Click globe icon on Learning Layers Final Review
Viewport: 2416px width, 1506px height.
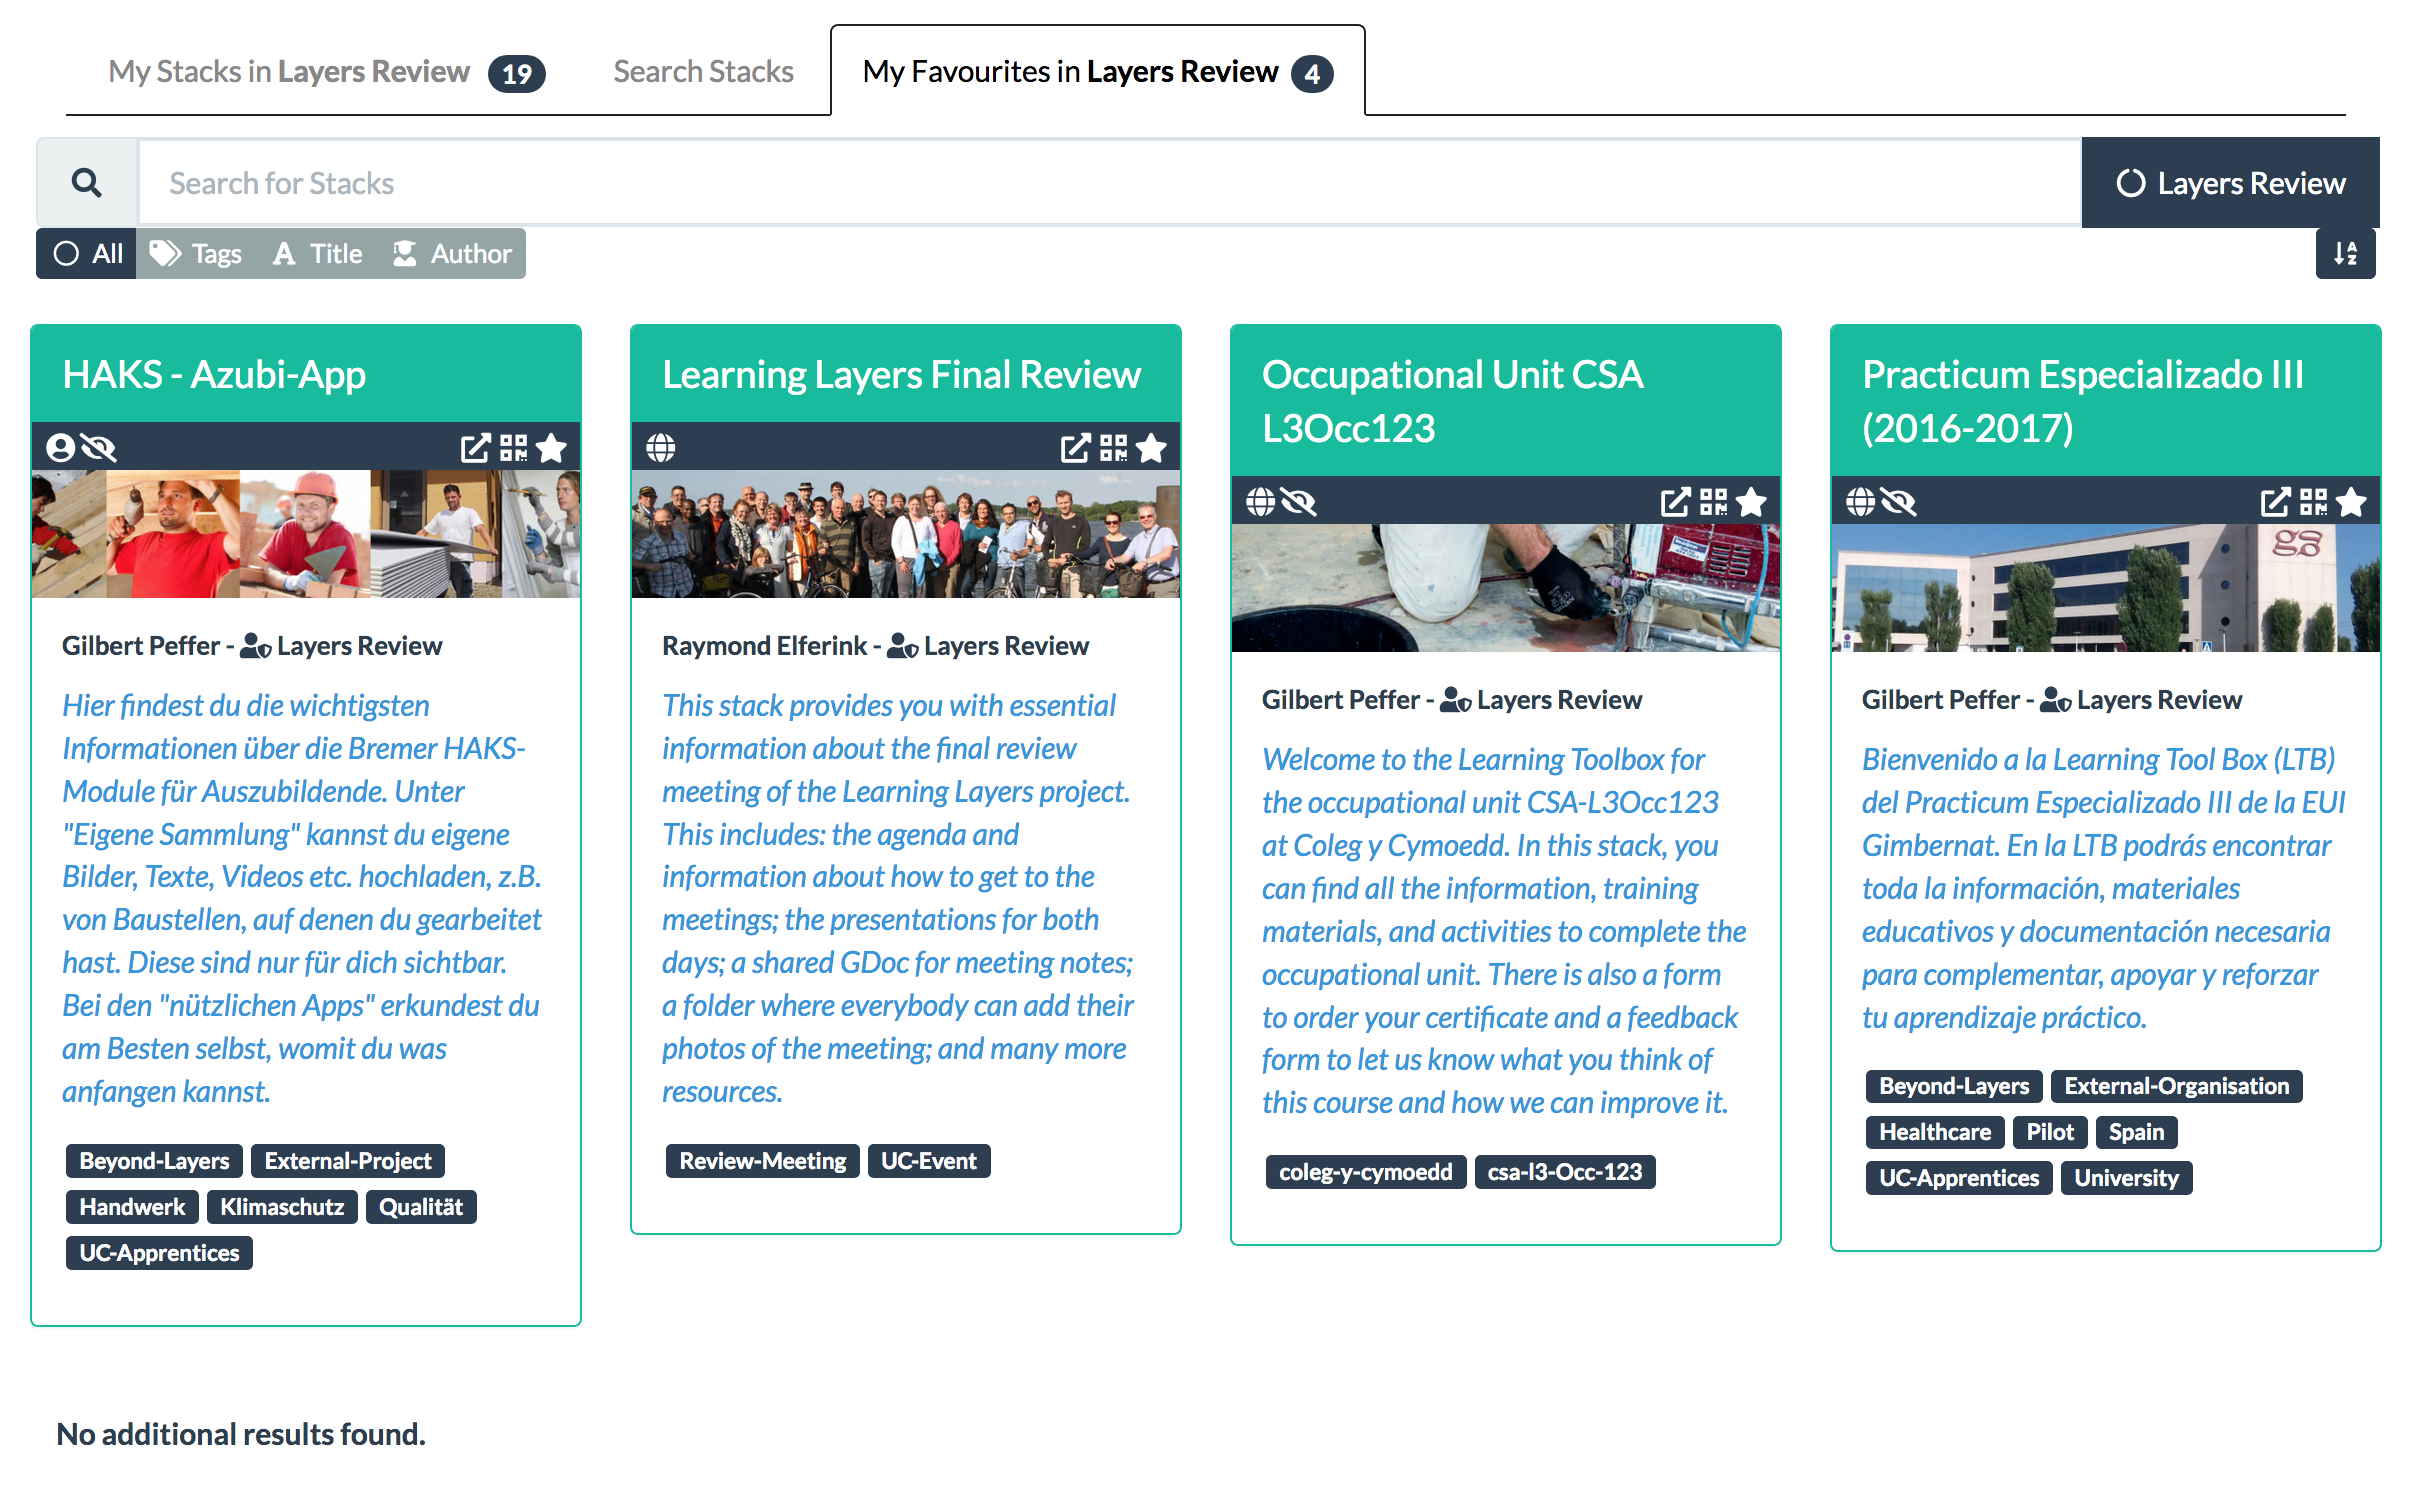[x=661, y=448]
